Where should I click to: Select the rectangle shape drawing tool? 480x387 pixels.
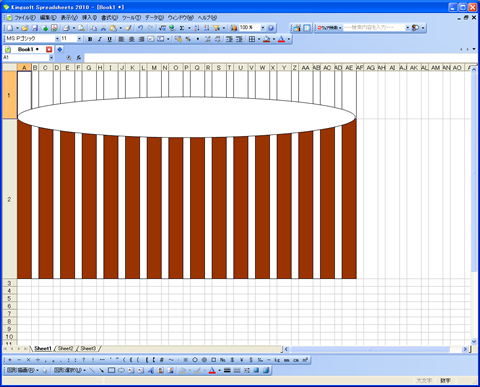111,370
